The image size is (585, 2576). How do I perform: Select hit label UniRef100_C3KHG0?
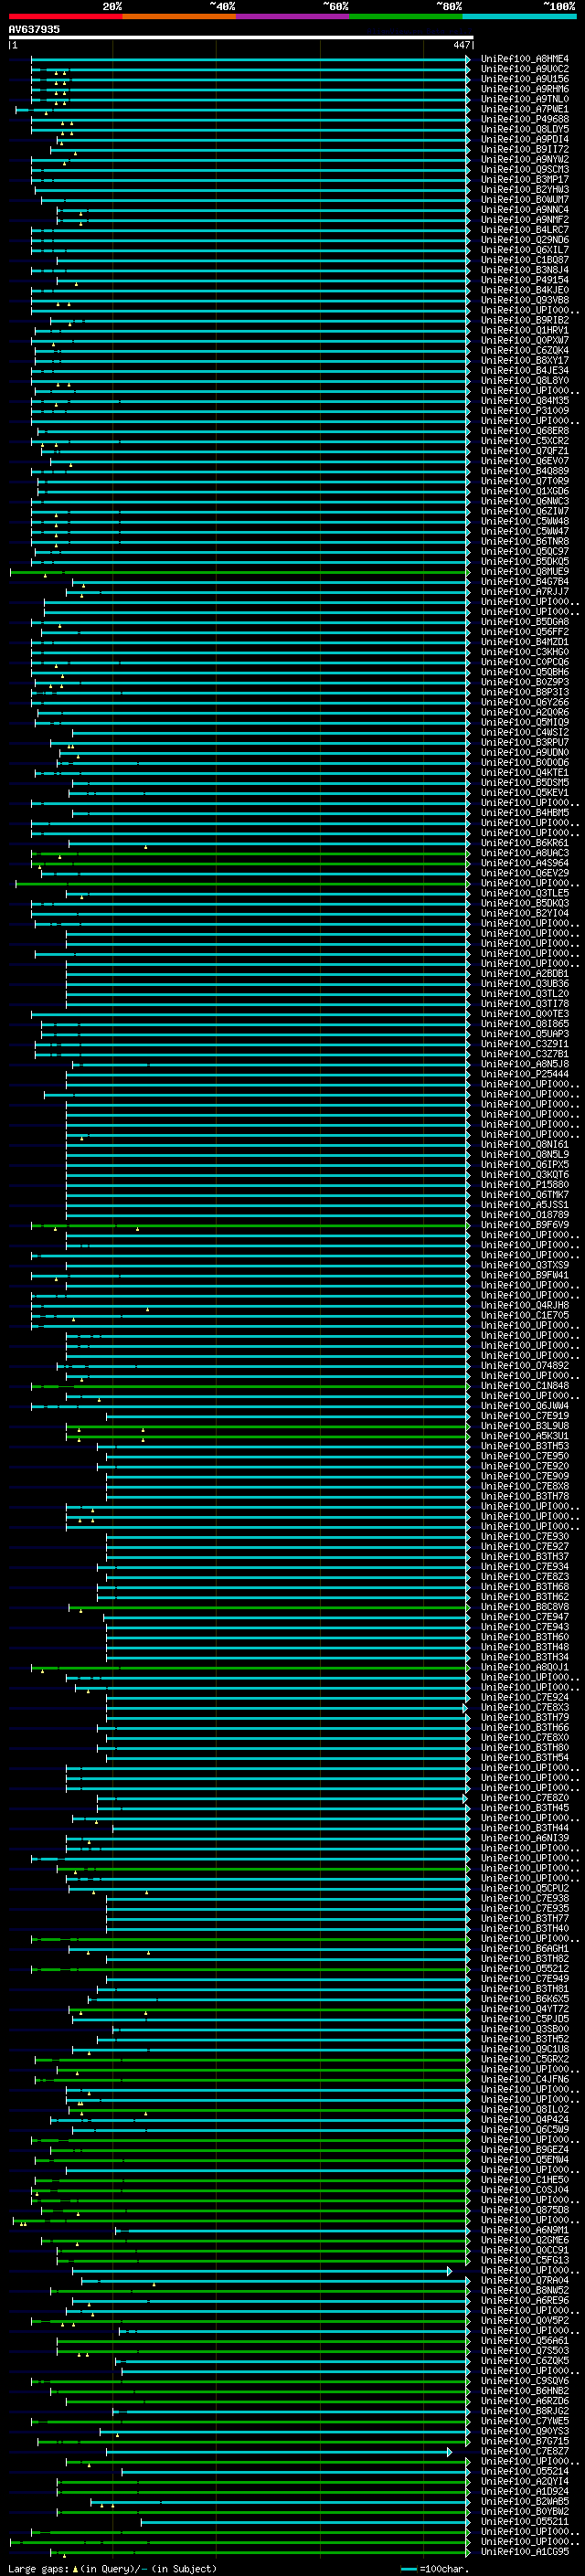pos(525,652)
